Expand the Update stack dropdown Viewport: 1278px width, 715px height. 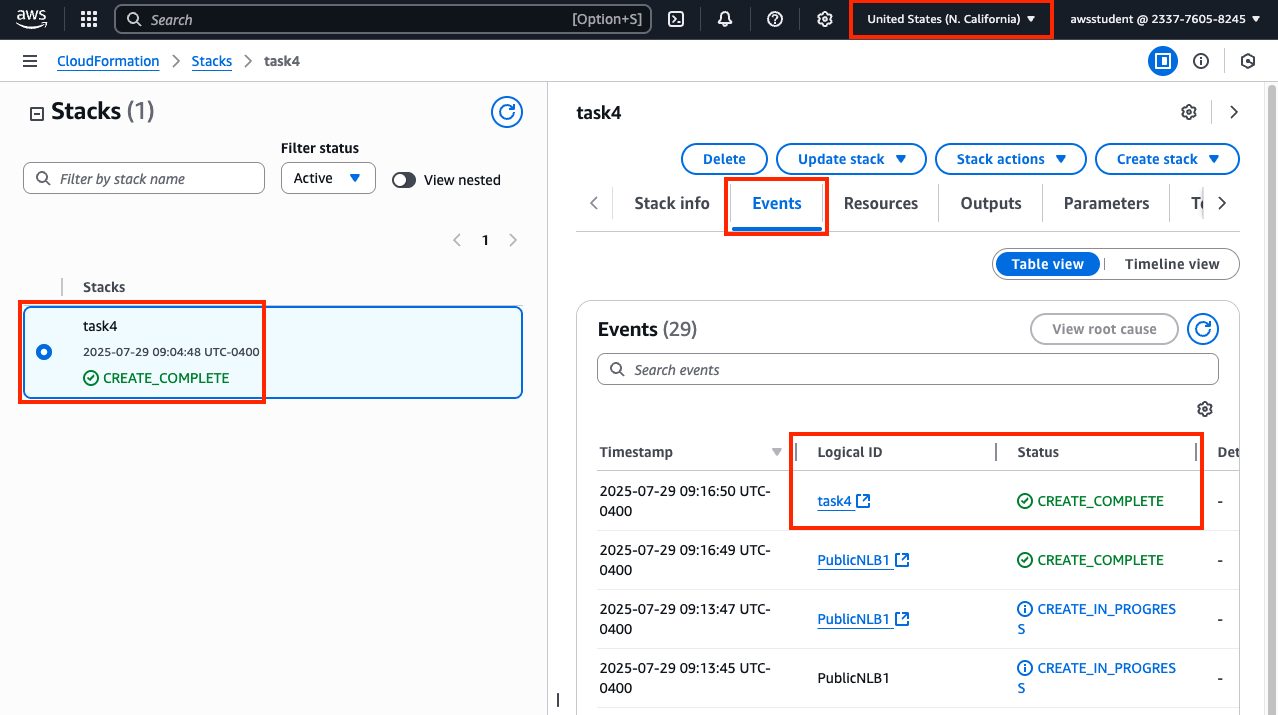tap(853, 159)
